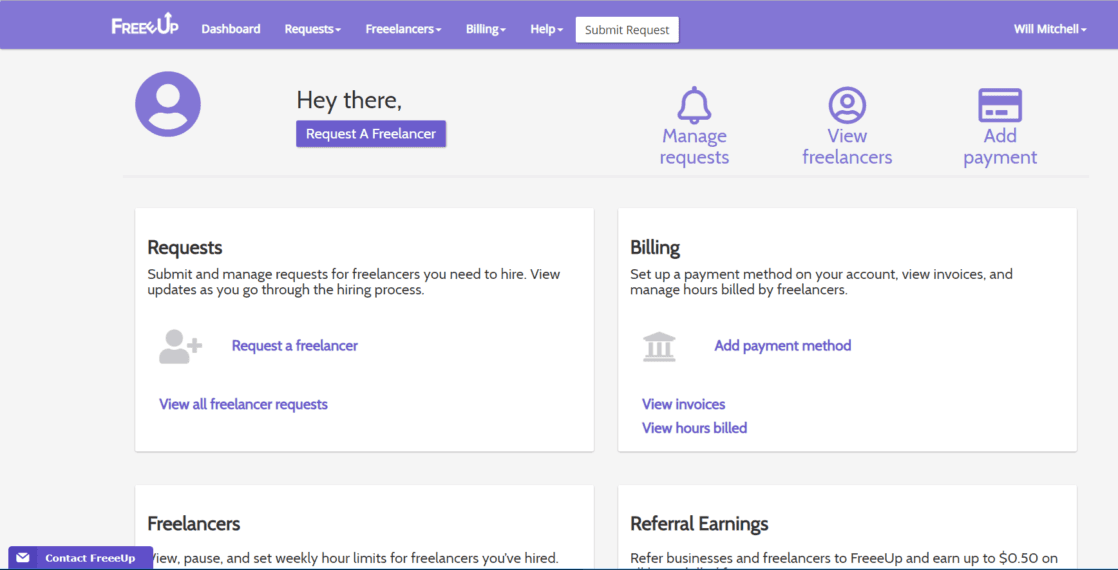Click the Freelancers card heading

[194, 524]
